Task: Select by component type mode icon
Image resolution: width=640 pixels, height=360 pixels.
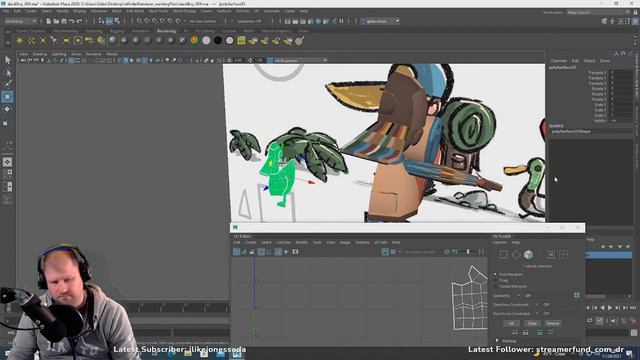Action: [x=117, y=21]
